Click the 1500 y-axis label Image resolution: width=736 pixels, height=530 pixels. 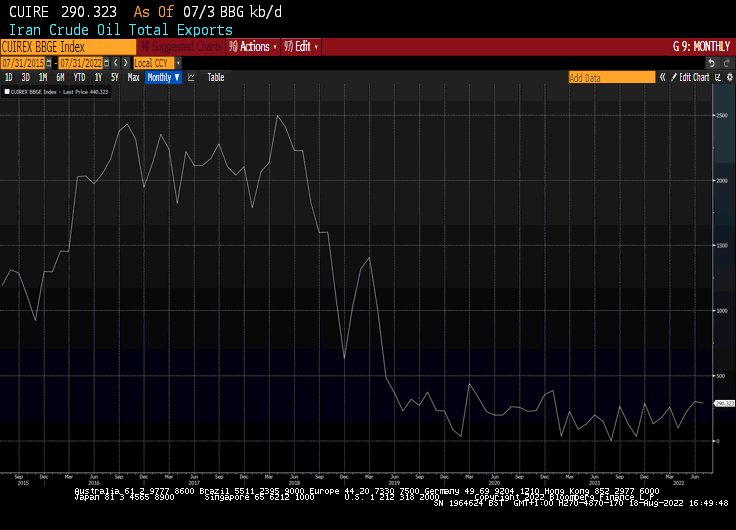[722, 246]
